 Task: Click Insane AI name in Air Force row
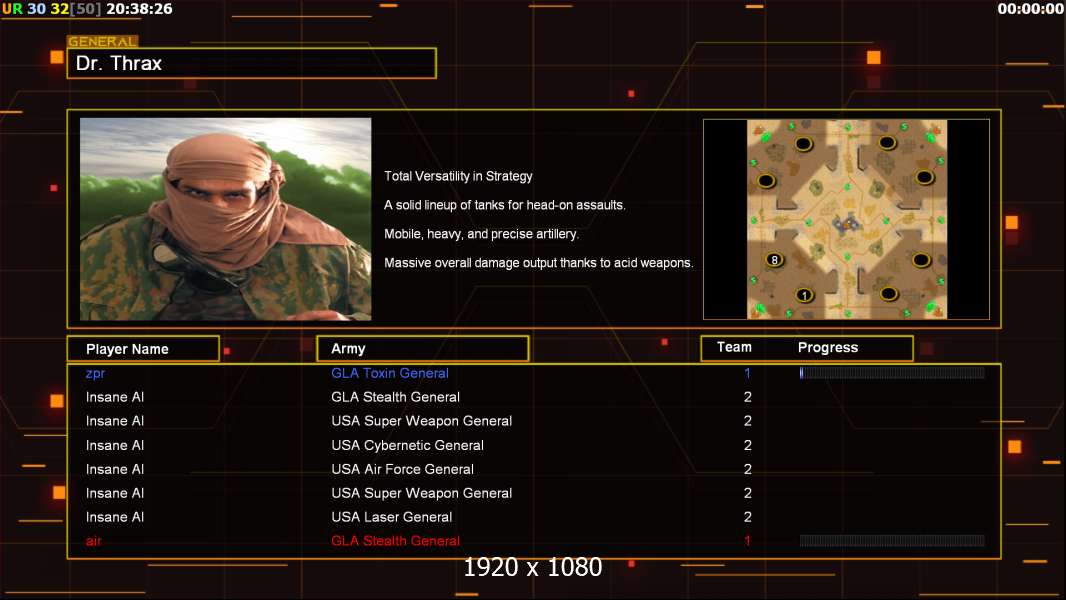(115, 469)
